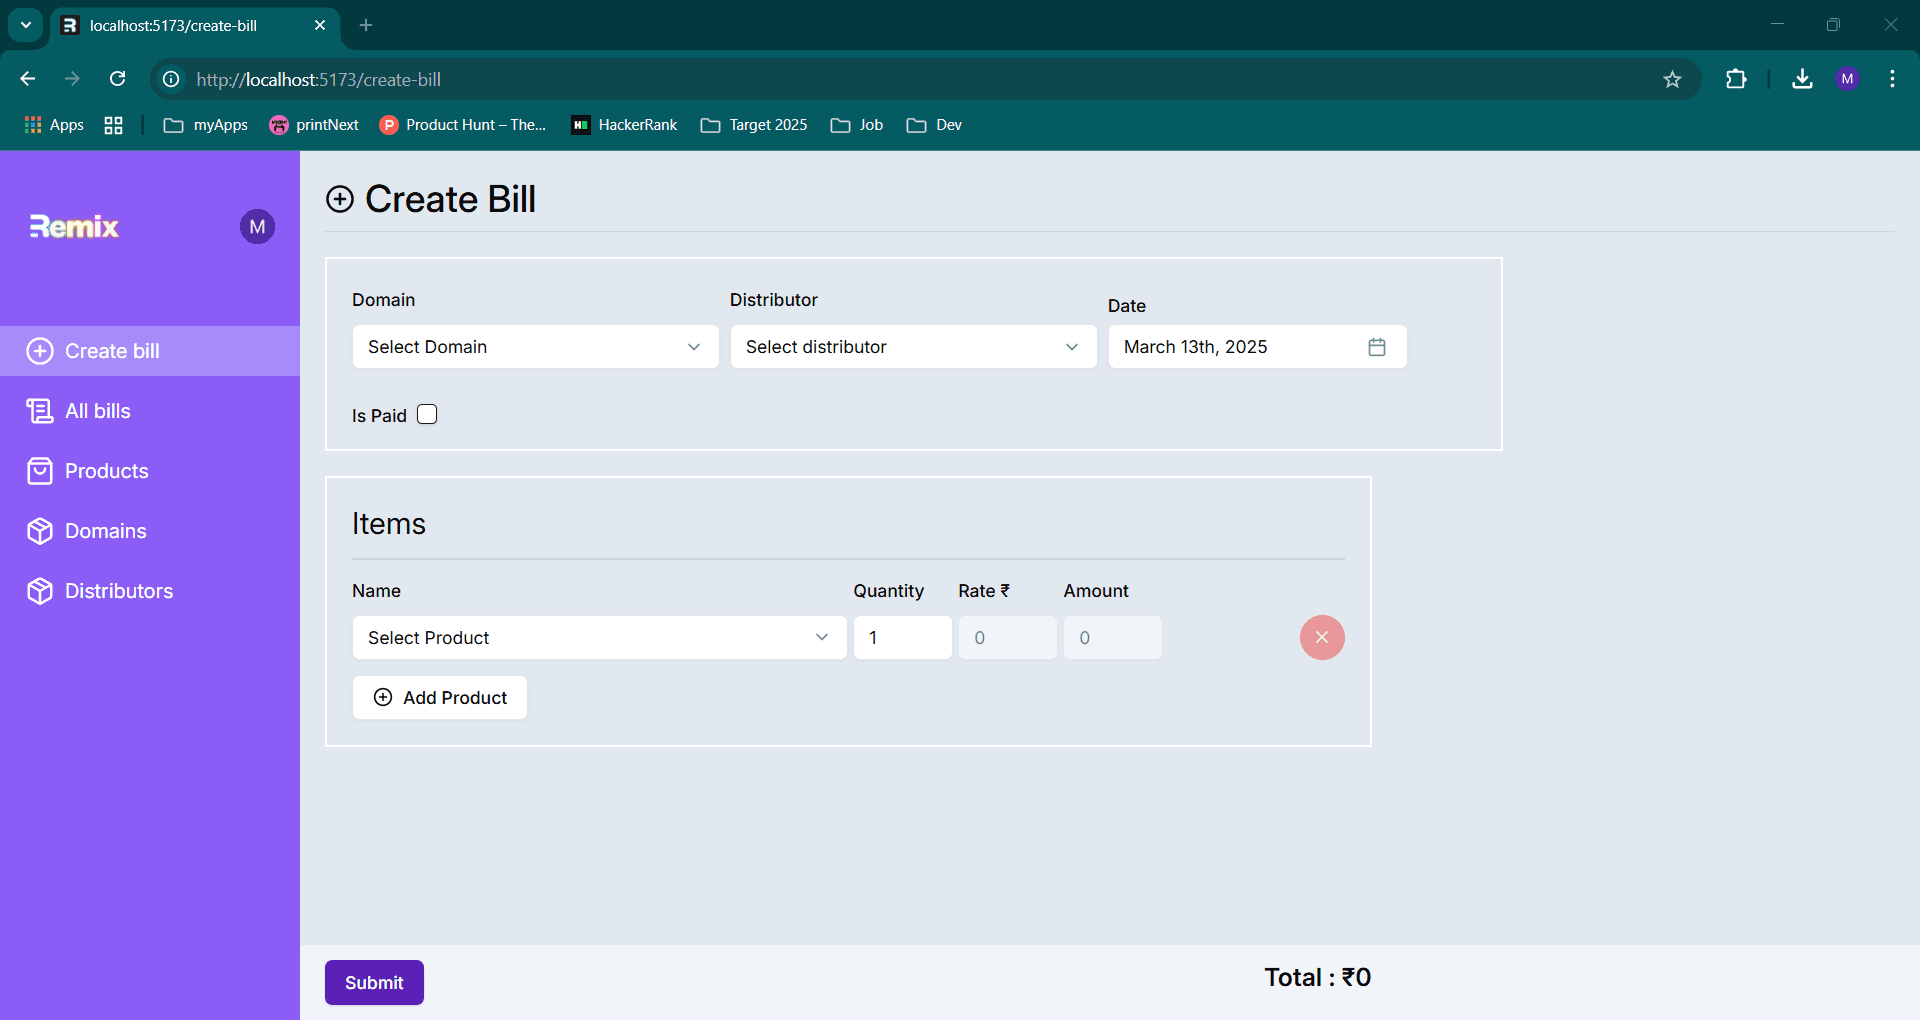Image resolution: width=1920 pixels, height=1020 pixels.
Task: Open the browser downloads icon
Action: click(1802, 79)
